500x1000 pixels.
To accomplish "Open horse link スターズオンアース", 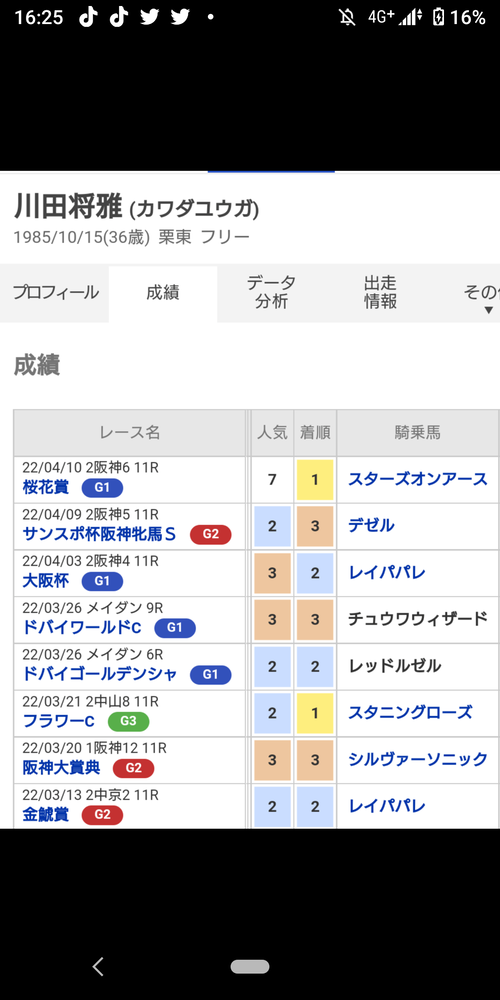I will point(418,479).
